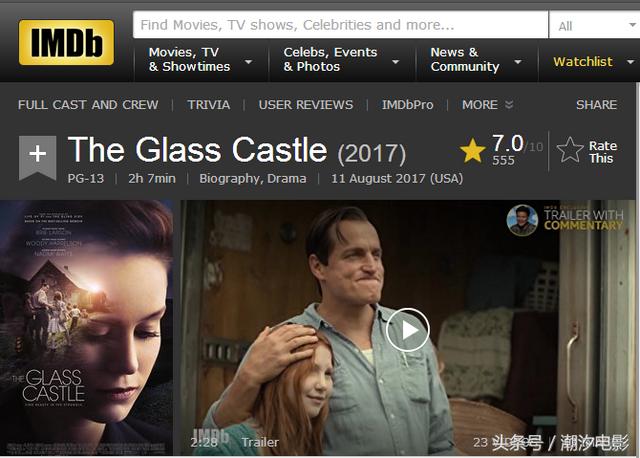The width and height of the screenshot is (640, 458).
Task: Open USER REVIEWS
Action: [x=306, y=104]
